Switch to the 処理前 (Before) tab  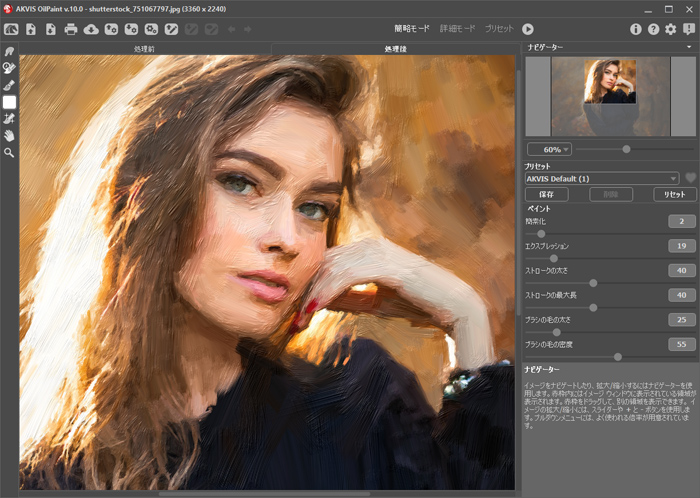tap(145, 49)
